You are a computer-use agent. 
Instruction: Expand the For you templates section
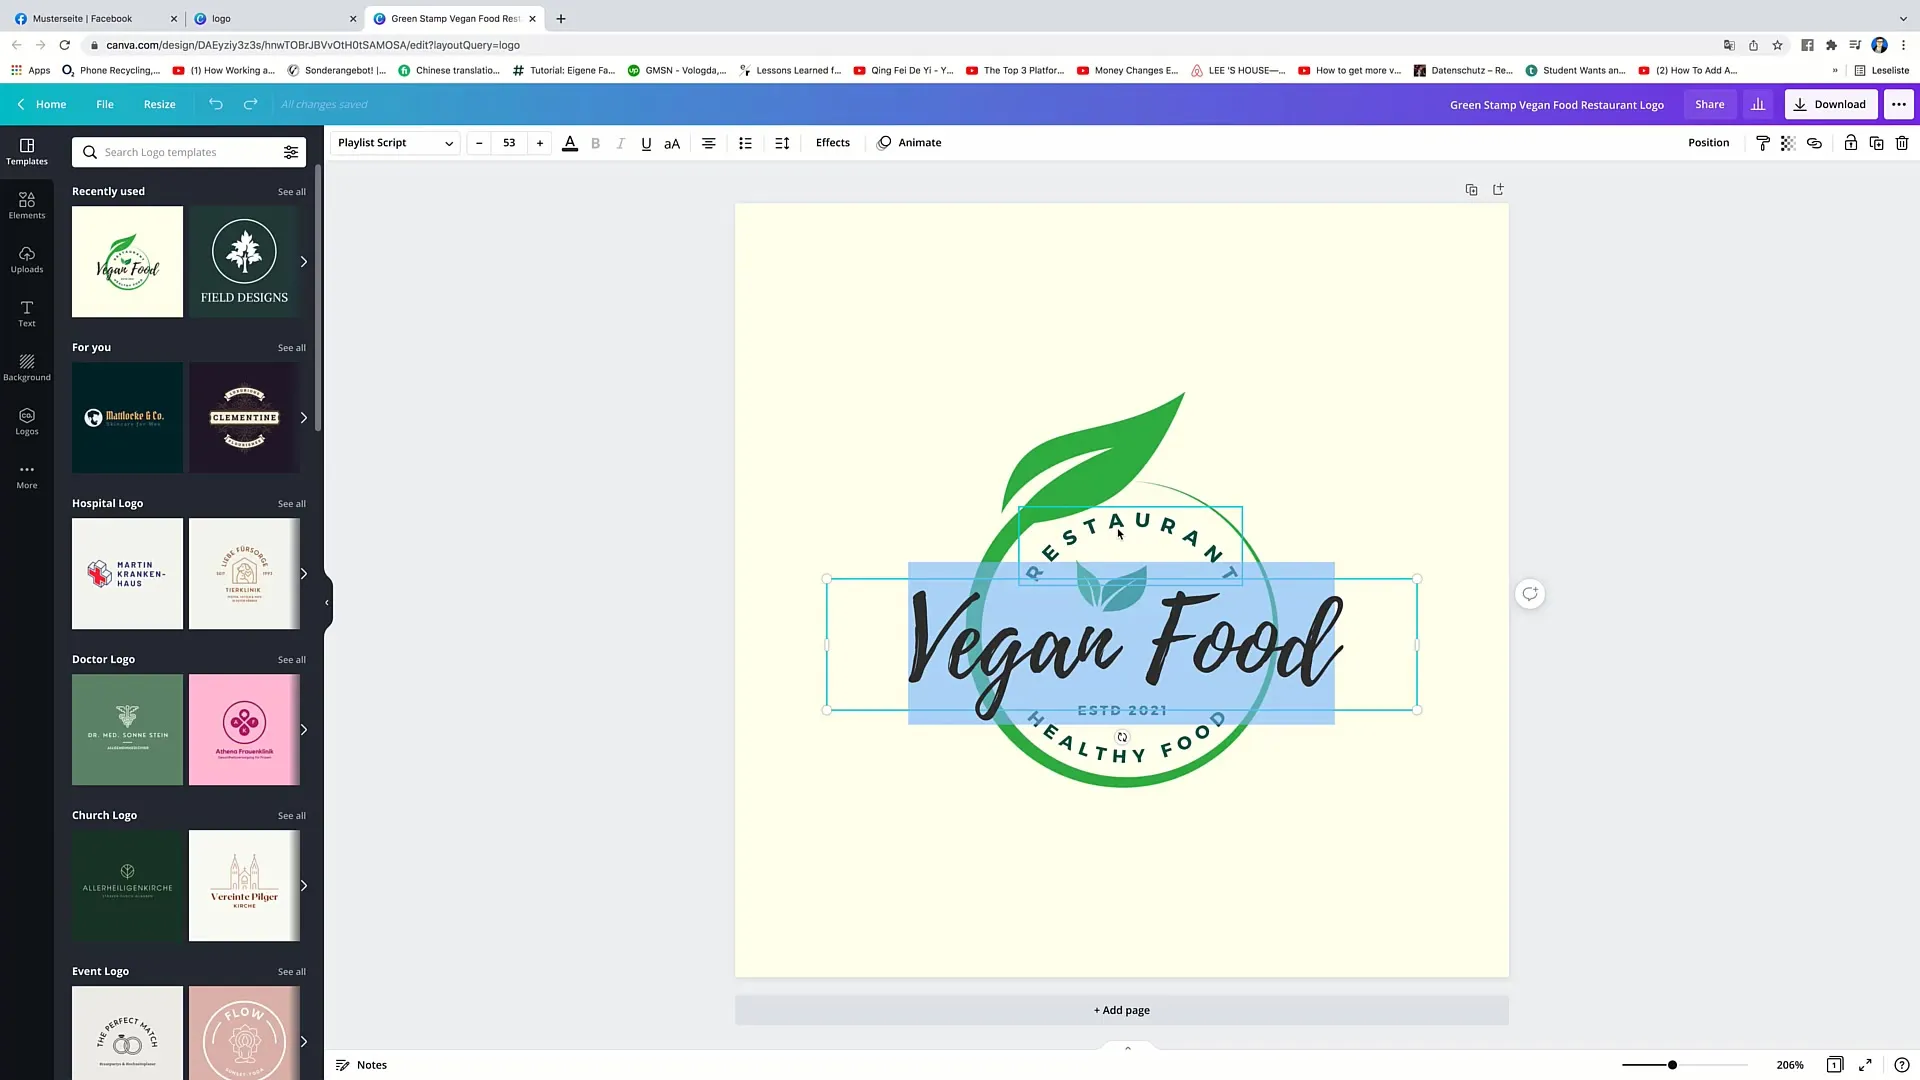(x=291, y=347)
